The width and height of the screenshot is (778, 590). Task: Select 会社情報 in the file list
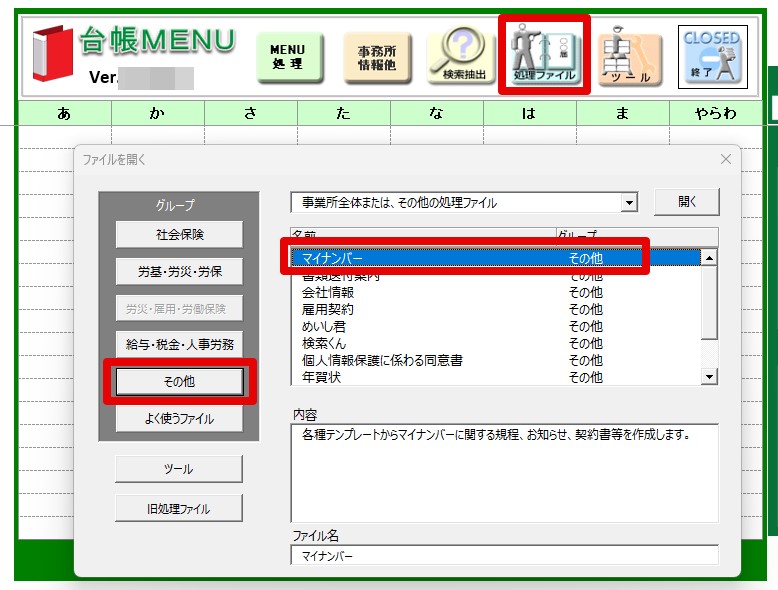pos(496,292)
